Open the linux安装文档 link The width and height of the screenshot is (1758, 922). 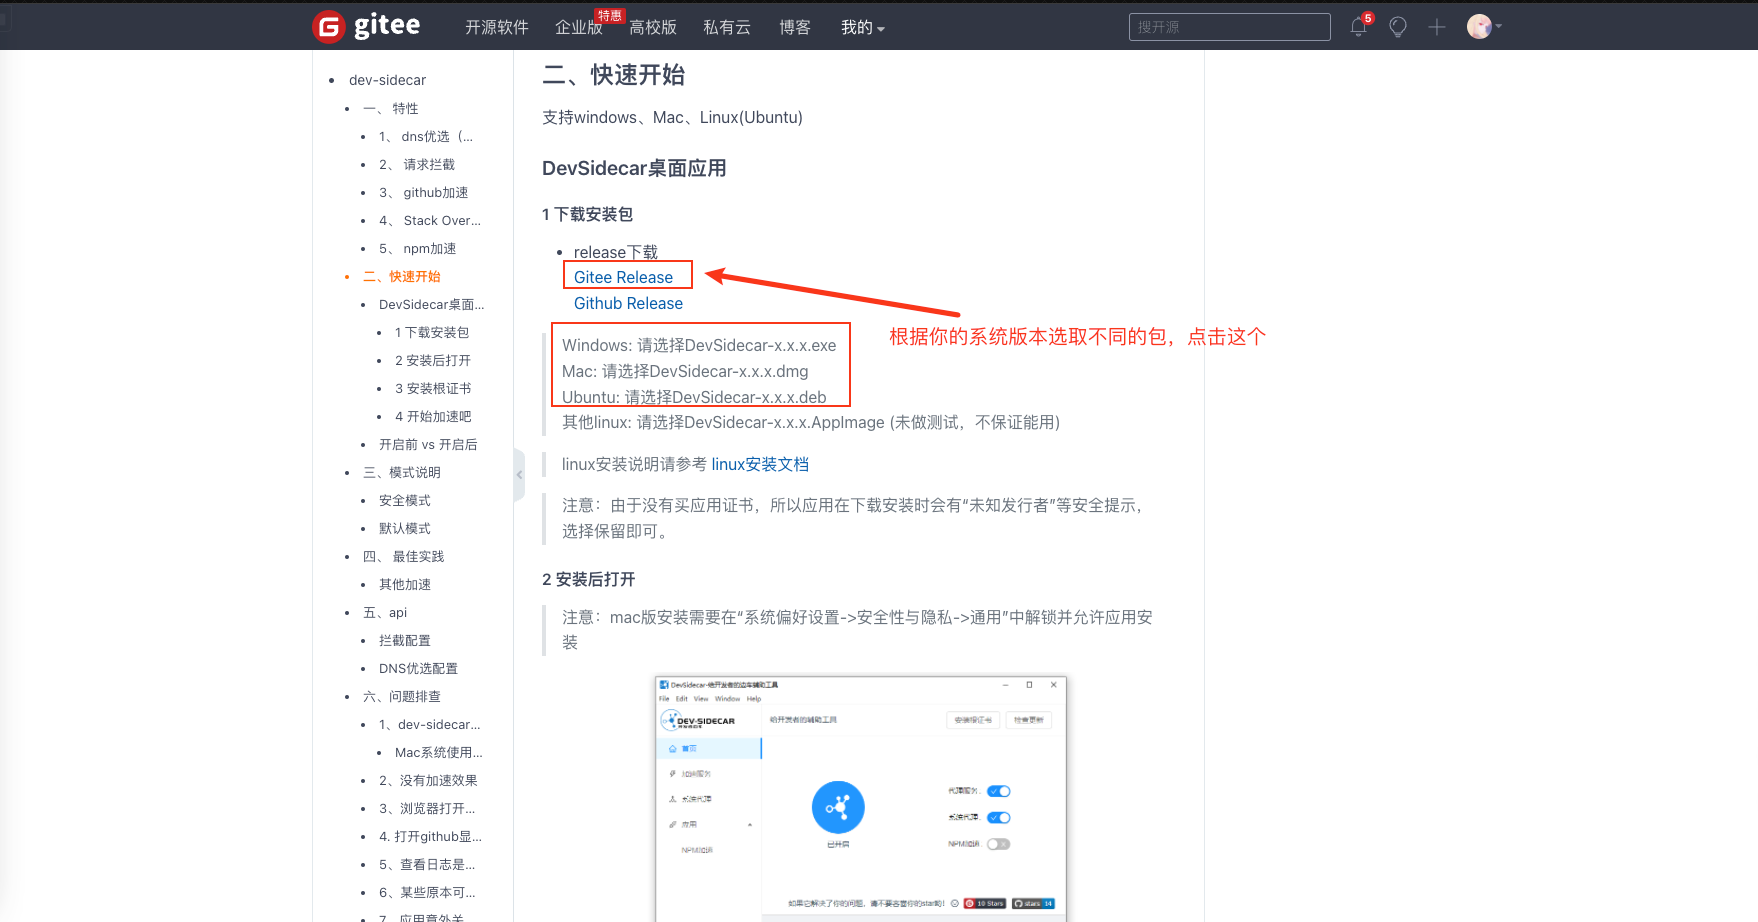(x=759, y=464)
